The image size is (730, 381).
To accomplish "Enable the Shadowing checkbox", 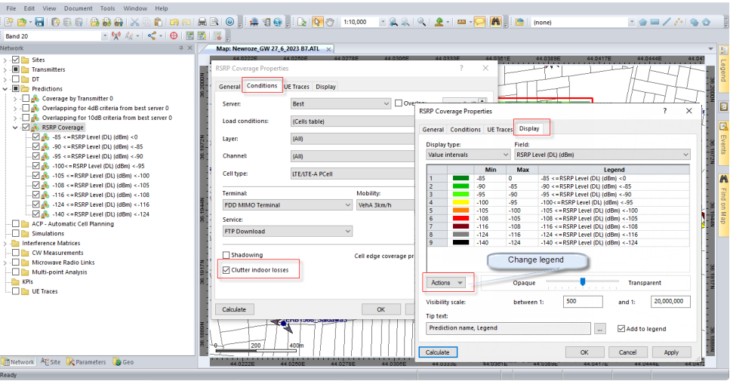I will click(226, 255).
